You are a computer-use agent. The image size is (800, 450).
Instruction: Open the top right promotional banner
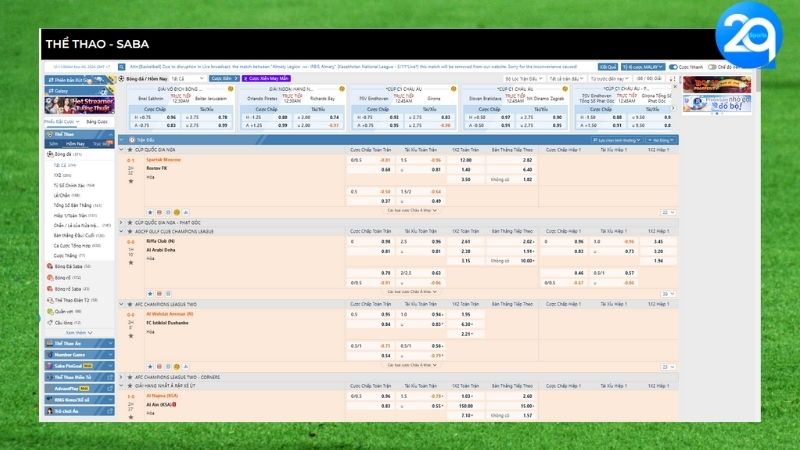[717, 84]
